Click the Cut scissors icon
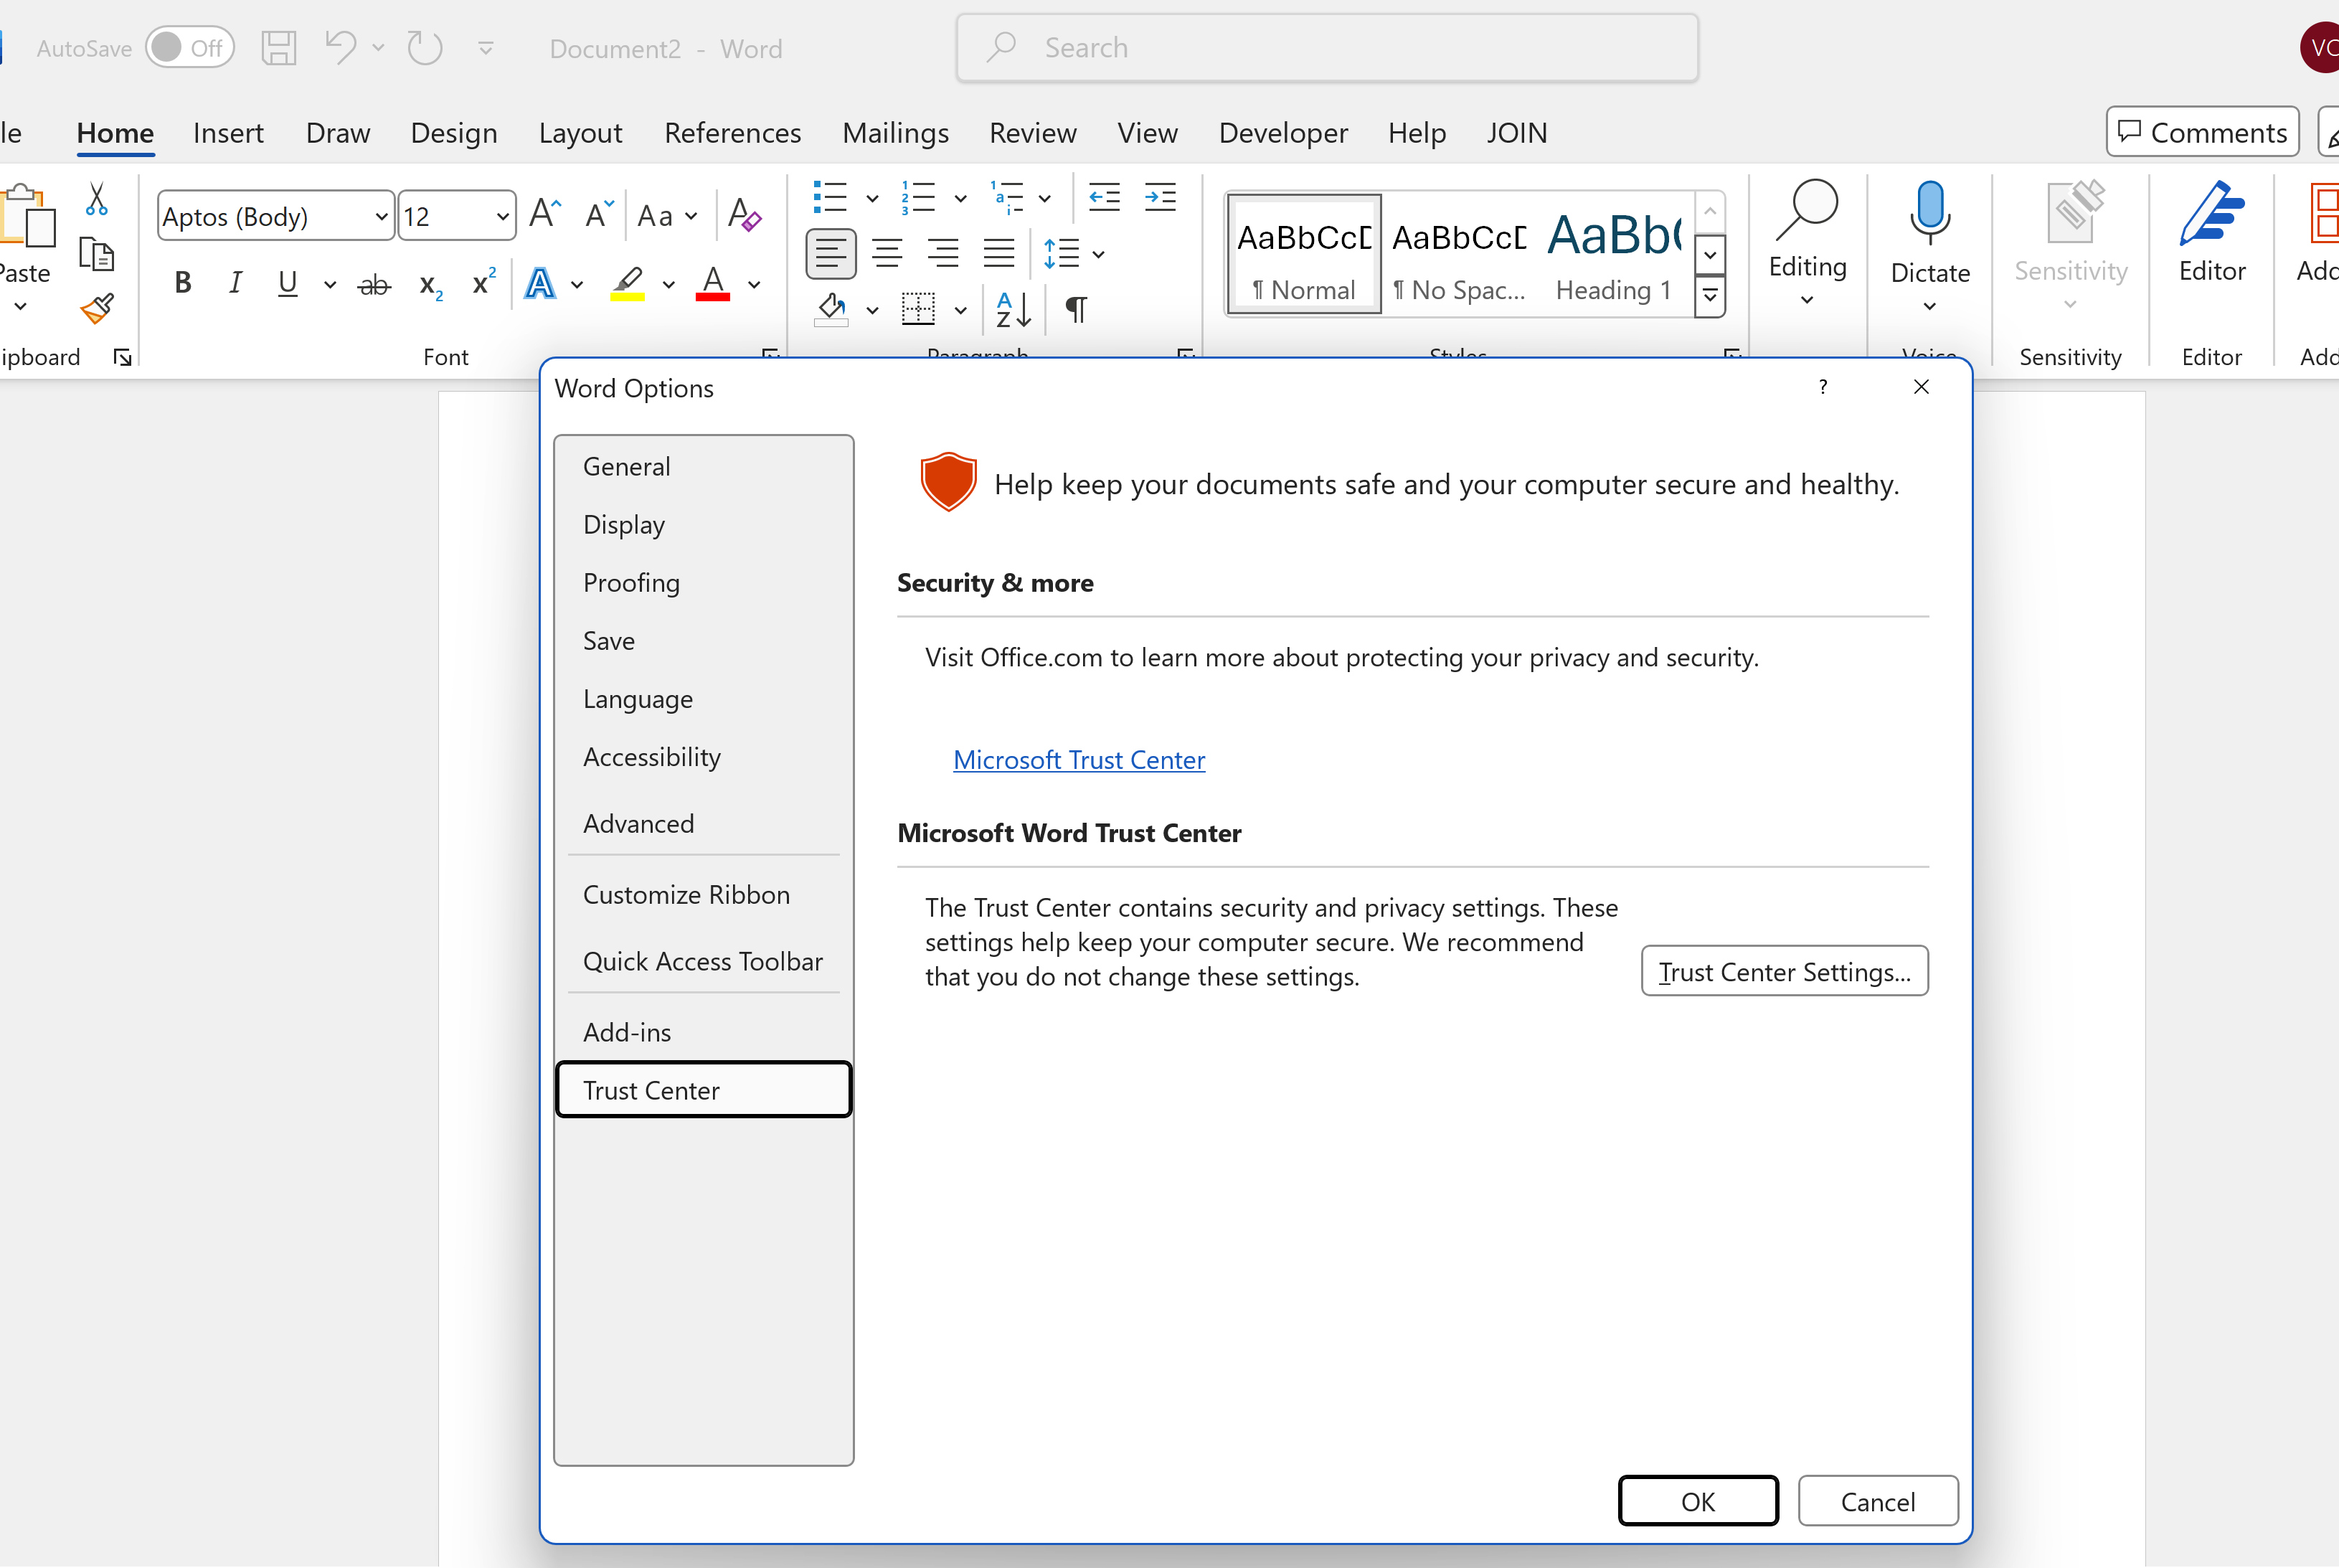Screen dimensions: 2339x1568 [97, 199]
